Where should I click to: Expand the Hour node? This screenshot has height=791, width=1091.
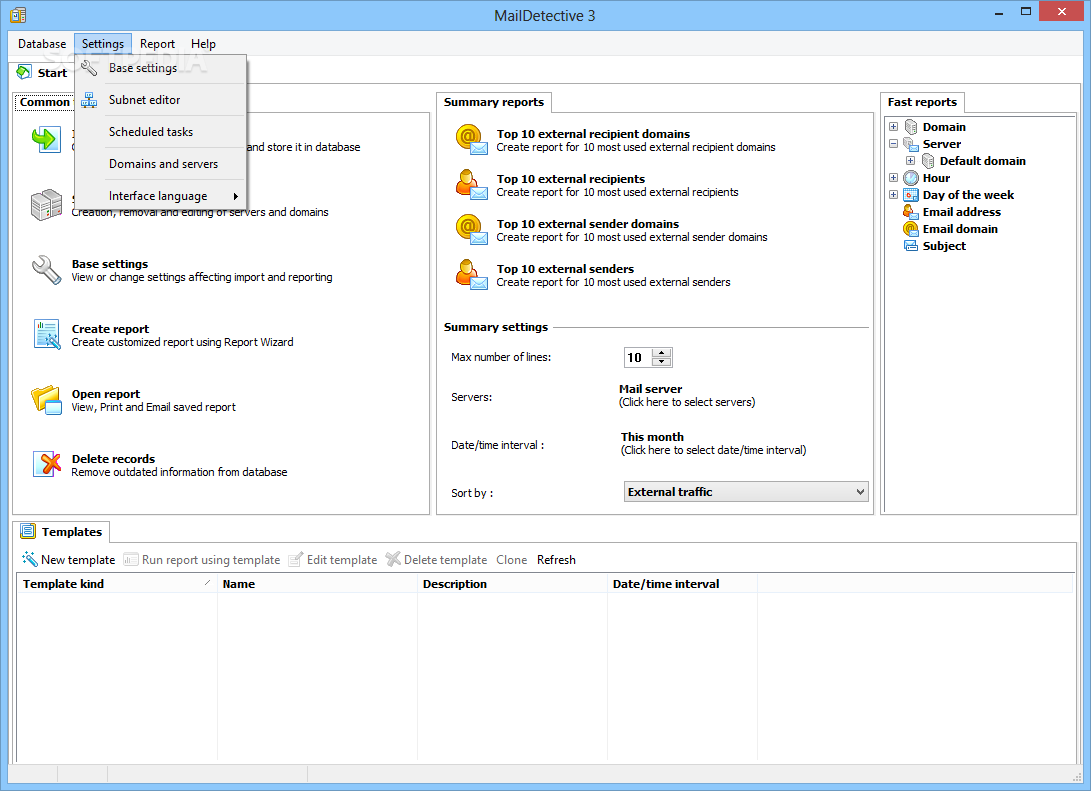click(893, 178)
